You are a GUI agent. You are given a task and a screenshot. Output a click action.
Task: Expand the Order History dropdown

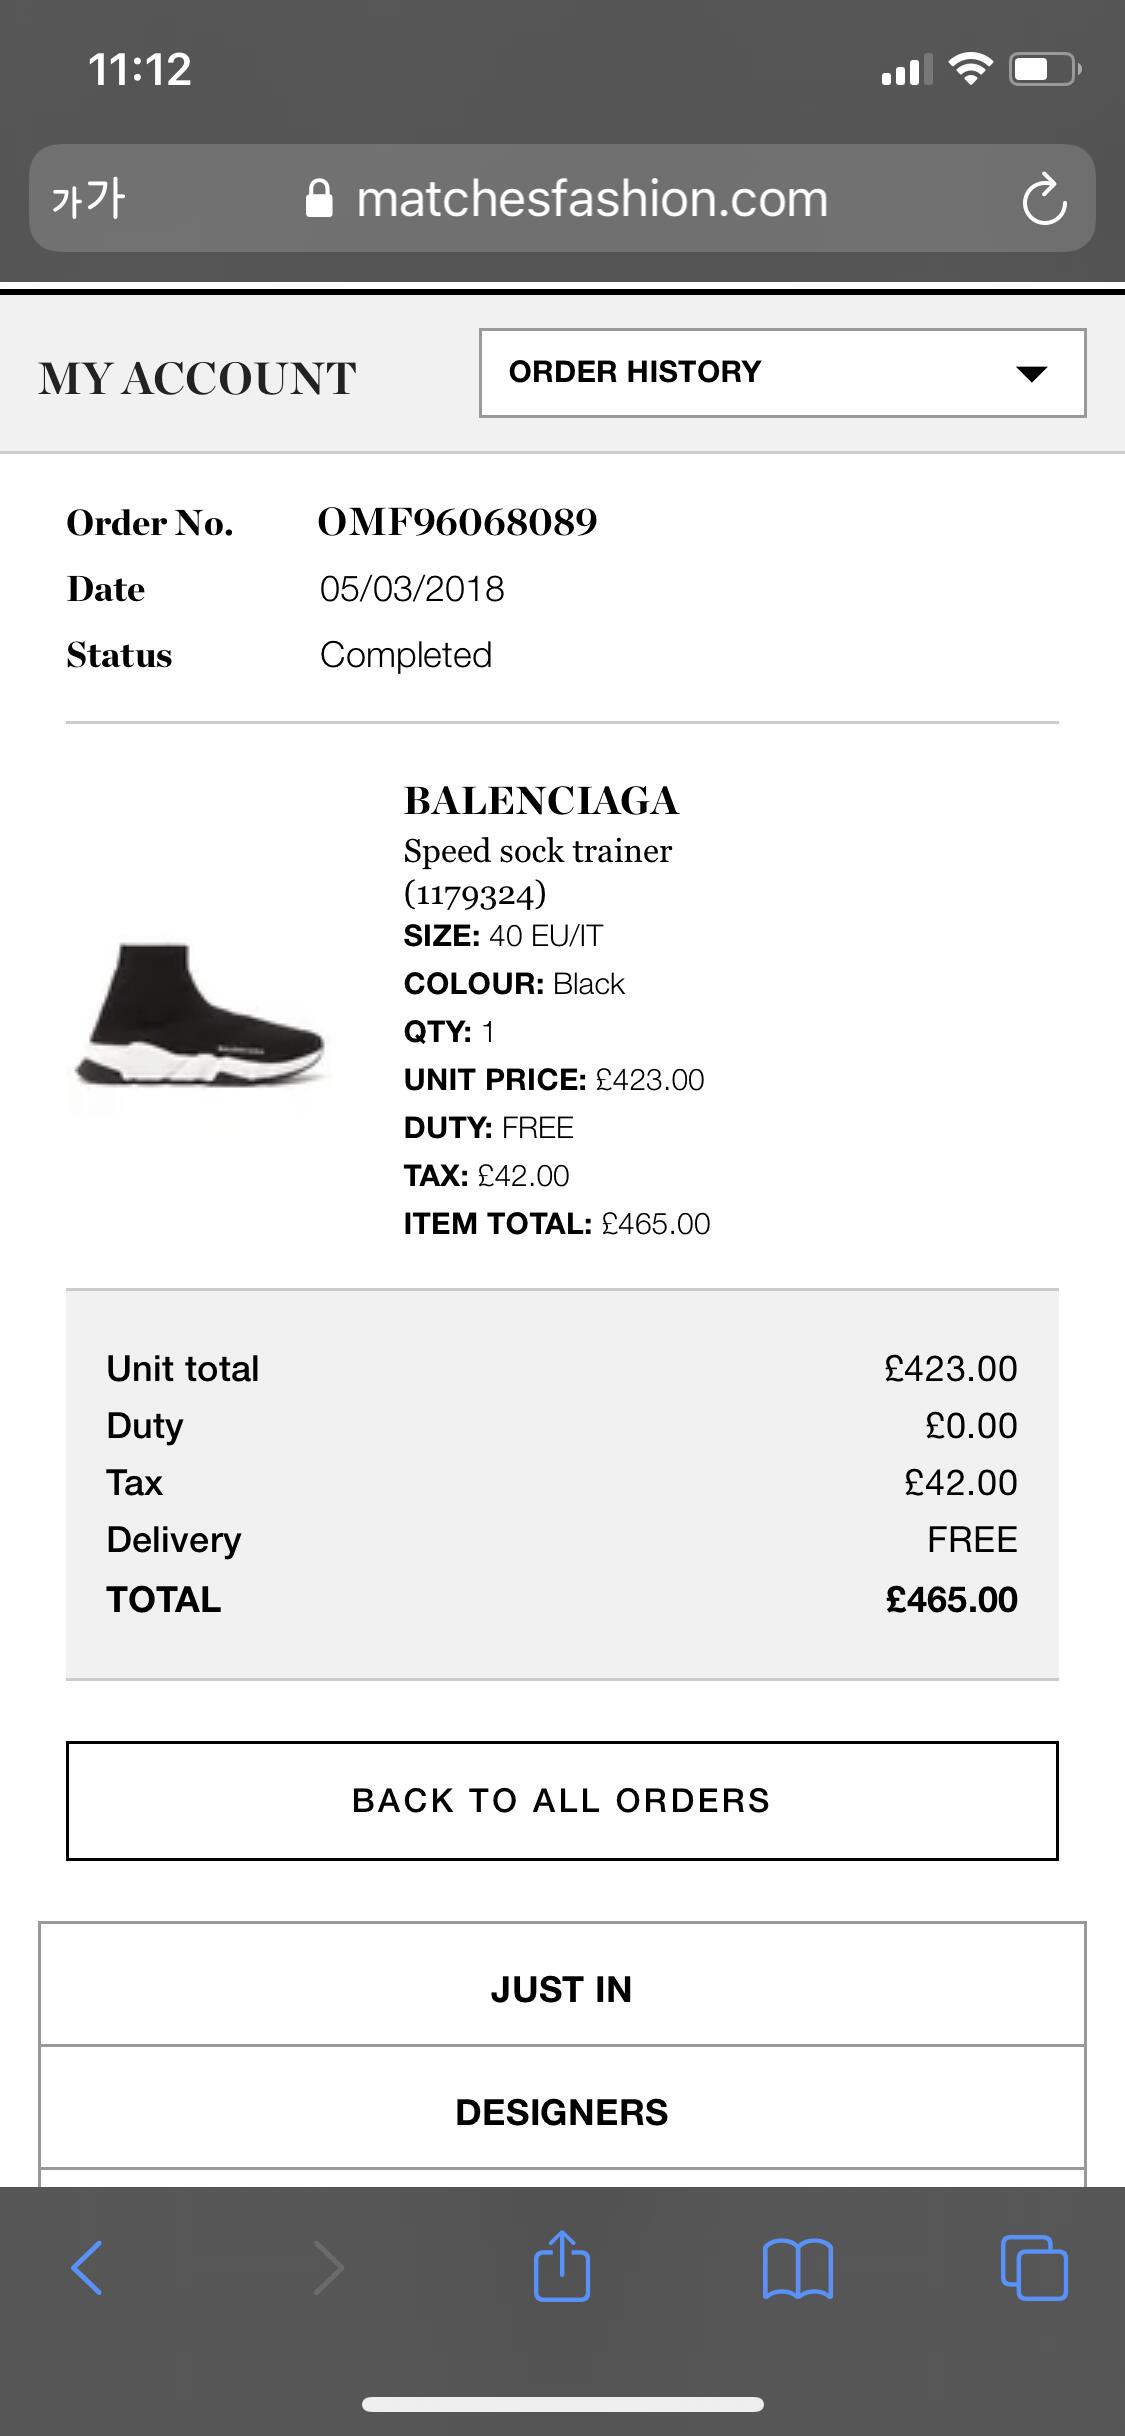coord(782,373)
